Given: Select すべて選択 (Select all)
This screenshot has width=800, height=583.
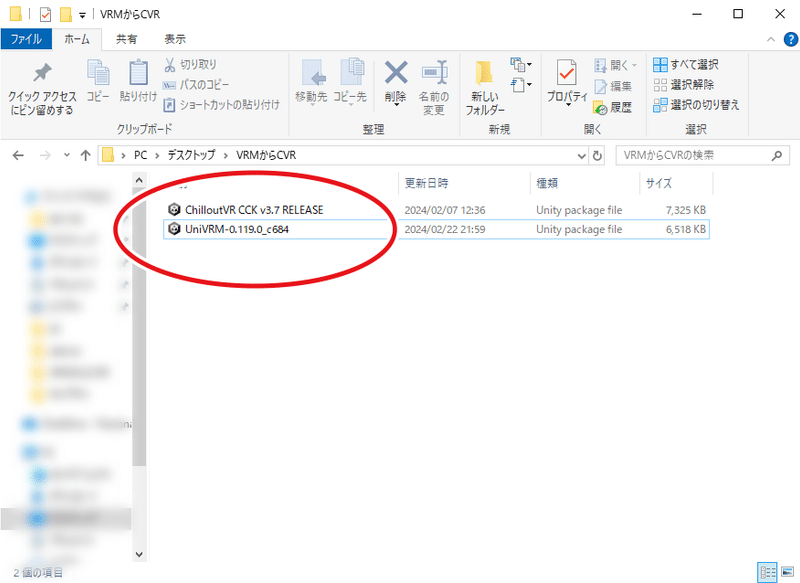Looking at the screenshot, I should (x=686, y=64).
